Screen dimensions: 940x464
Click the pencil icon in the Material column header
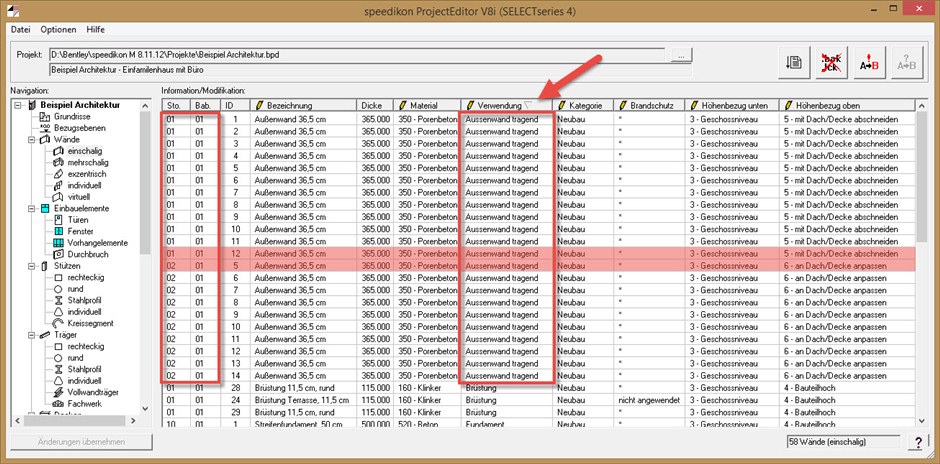(403, 106)
